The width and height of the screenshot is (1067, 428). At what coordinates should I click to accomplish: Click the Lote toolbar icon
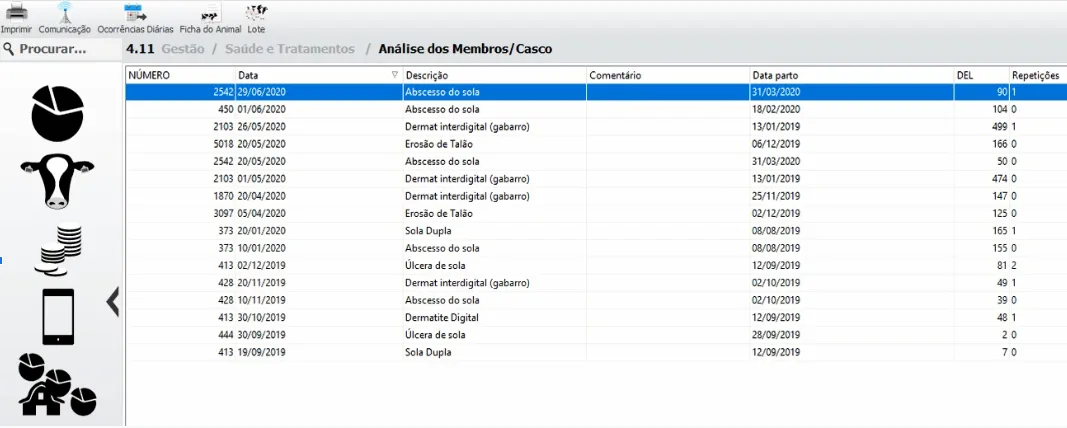[257, 12]
